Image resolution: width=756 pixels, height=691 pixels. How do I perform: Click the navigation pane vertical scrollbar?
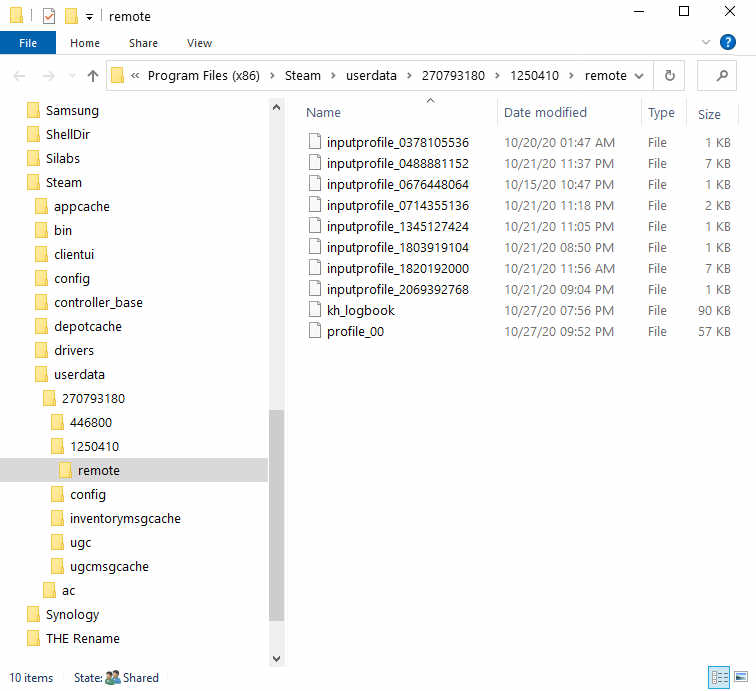click(276, 500)
